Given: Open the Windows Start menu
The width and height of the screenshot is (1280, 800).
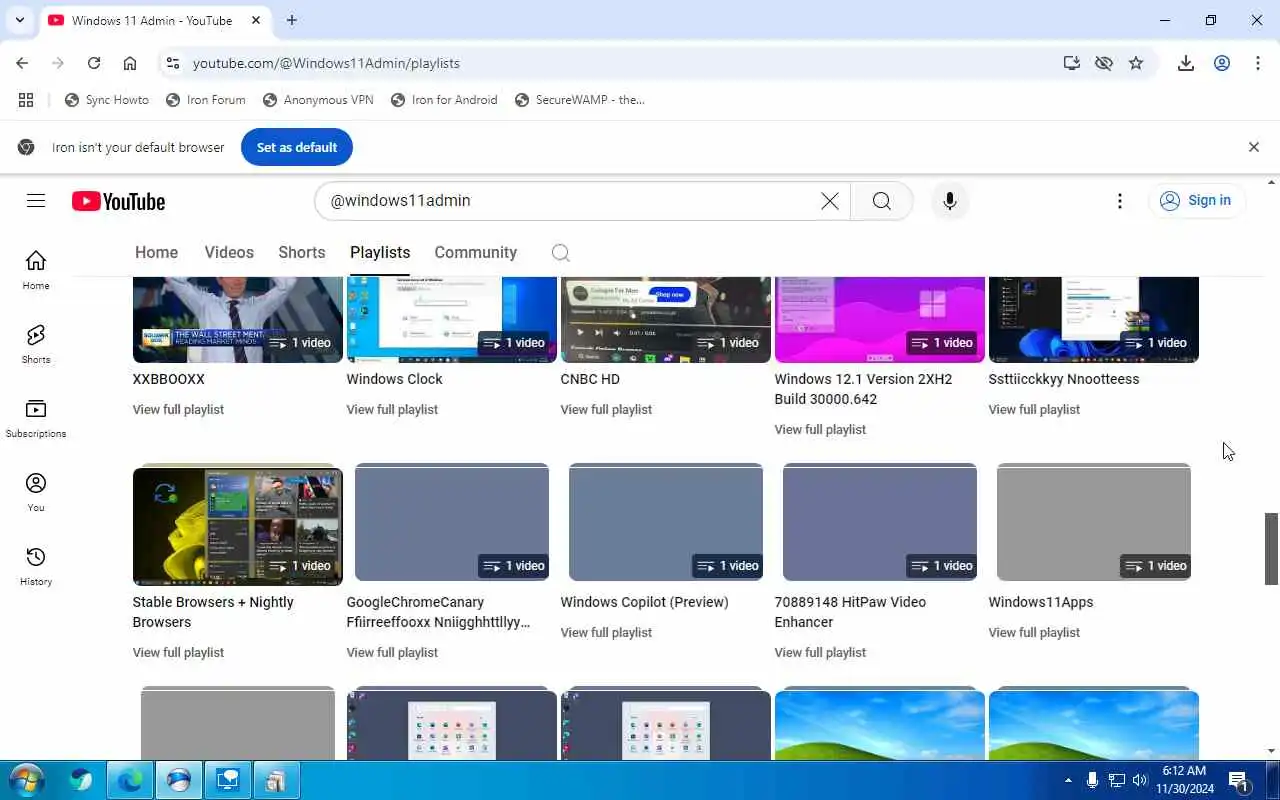Looking at the screenshot, I should point(26,780).
